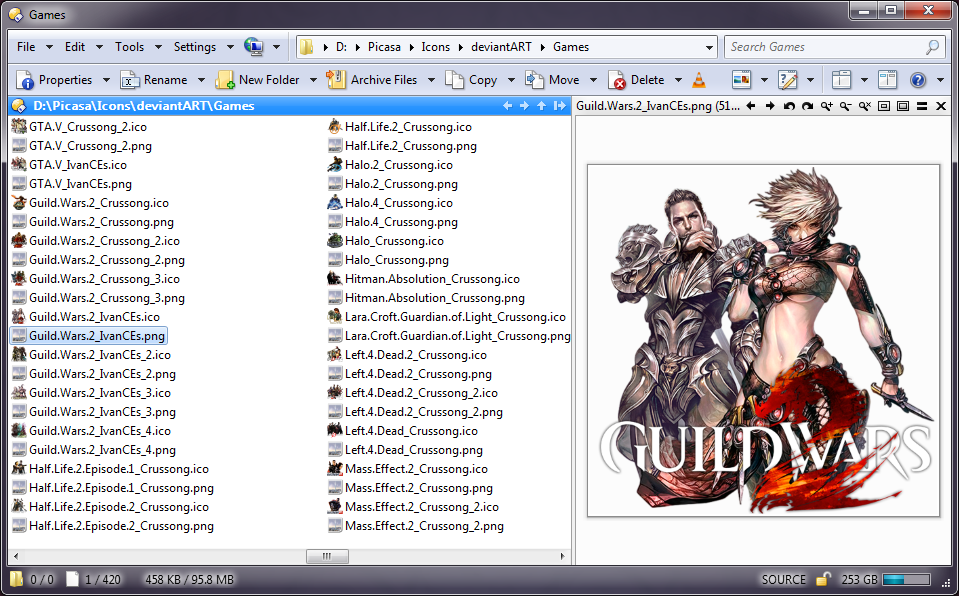Click the Picasa breadcrumb segment
Screen dimensions: 959x596
click(384, 47)
